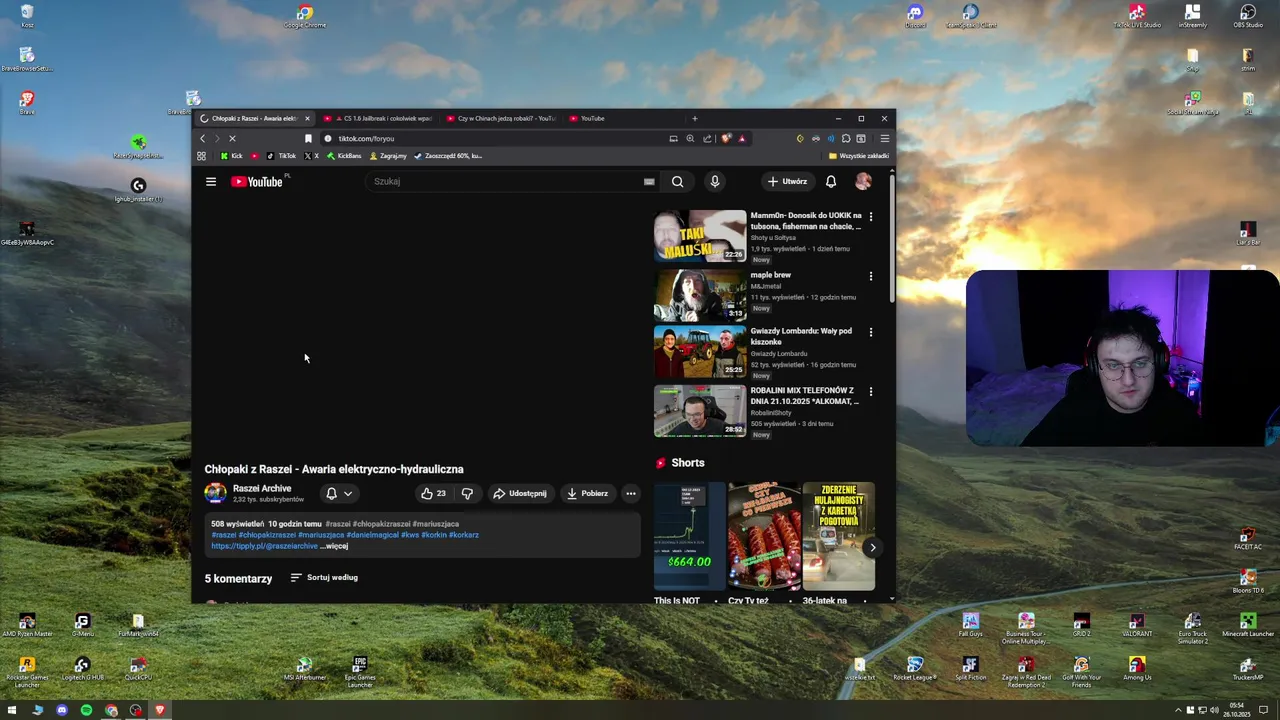This screenshot has height=720, width=1280.
Task: Open on-screen keyboard icon in search box
Action: [649, 182]
